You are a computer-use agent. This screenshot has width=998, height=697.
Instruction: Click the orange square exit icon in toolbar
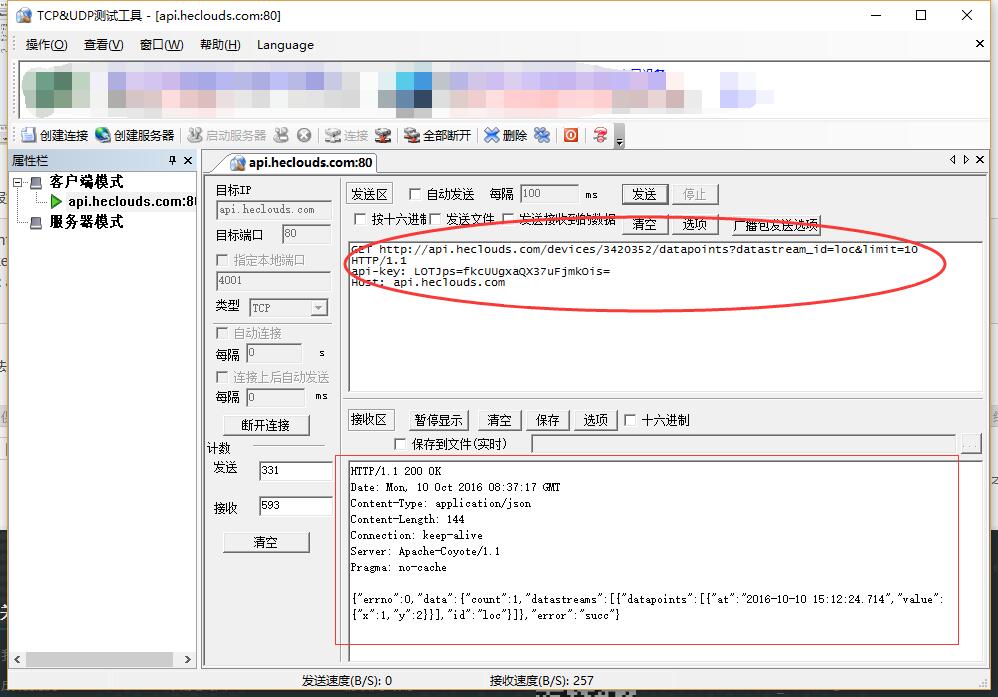(571, 135)
